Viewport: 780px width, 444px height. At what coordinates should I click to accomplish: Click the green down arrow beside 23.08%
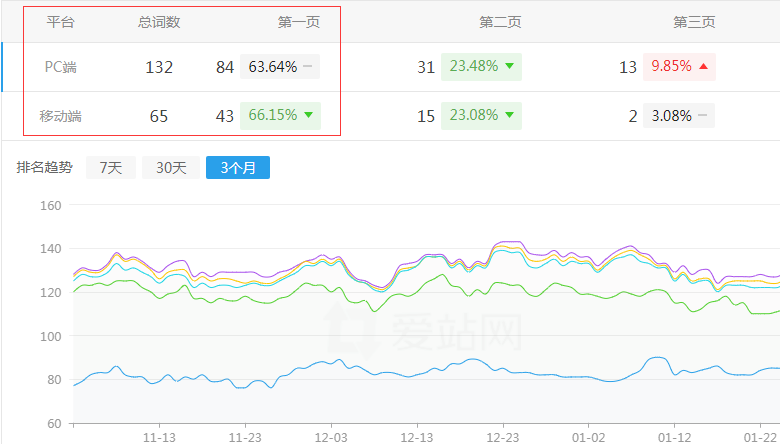click(508, 115)
